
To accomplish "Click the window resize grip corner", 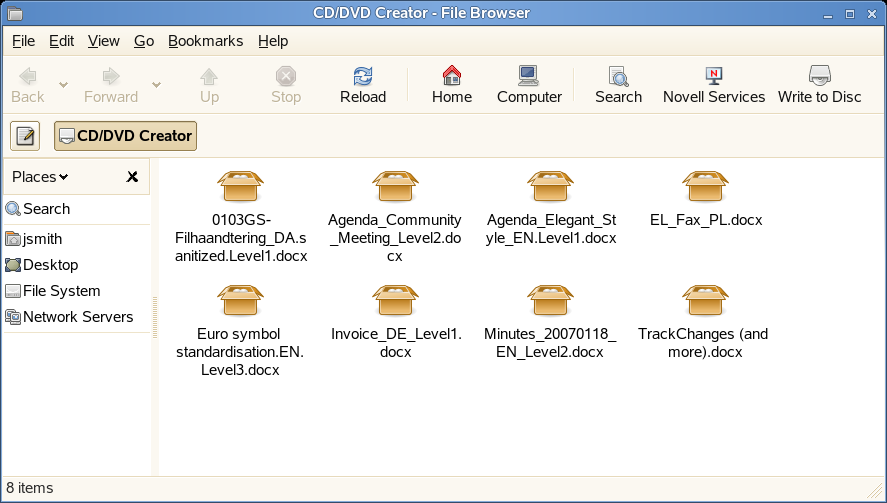I will (875, 491).
